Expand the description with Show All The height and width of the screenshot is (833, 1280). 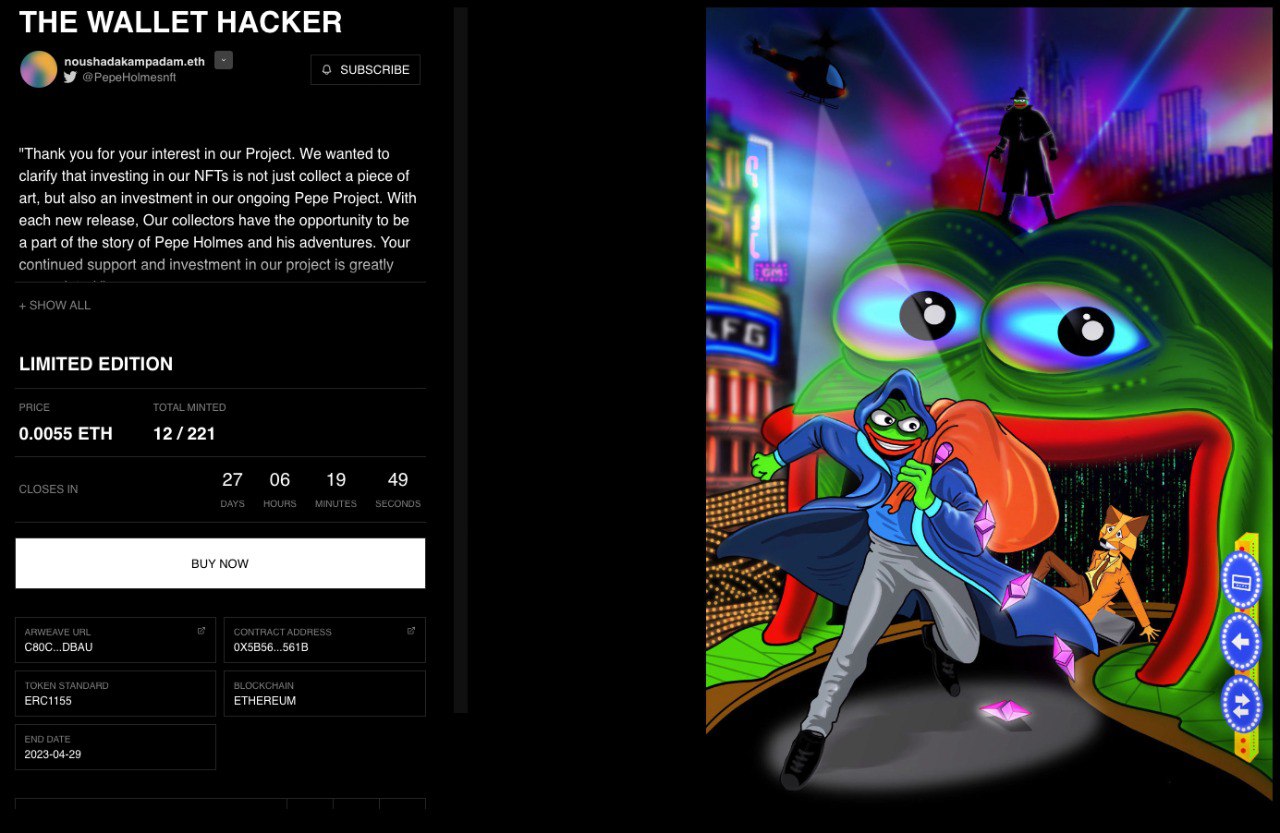(55, 305)
